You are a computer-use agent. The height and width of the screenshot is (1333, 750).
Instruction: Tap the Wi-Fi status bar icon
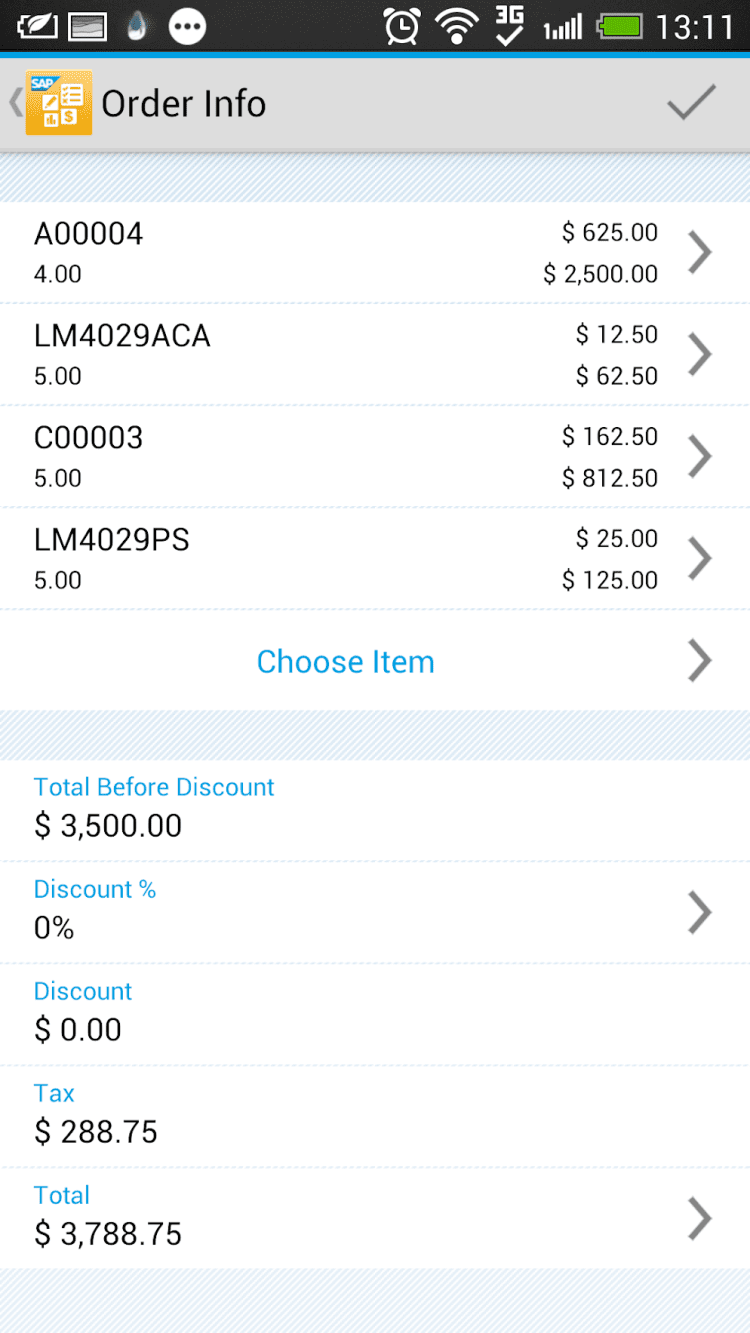(x=456, y=26)
